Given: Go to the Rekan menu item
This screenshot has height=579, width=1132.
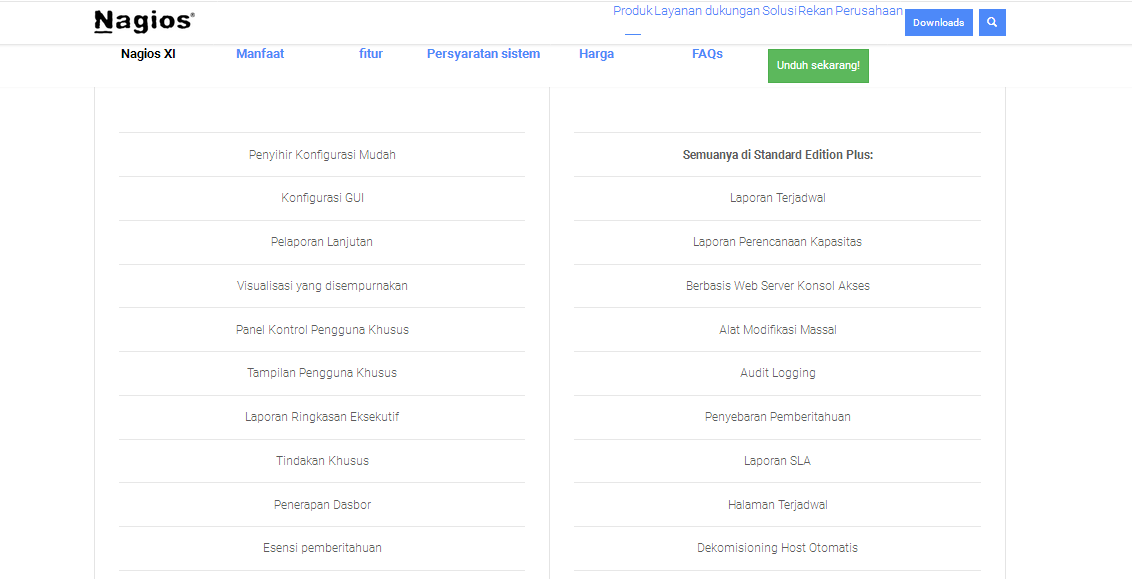Looking at the screenshot, I should click(x=815, y=11).
